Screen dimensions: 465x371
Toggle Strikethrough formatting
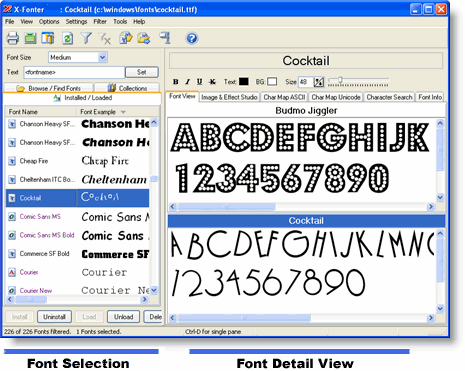click(x=212, y=82)
